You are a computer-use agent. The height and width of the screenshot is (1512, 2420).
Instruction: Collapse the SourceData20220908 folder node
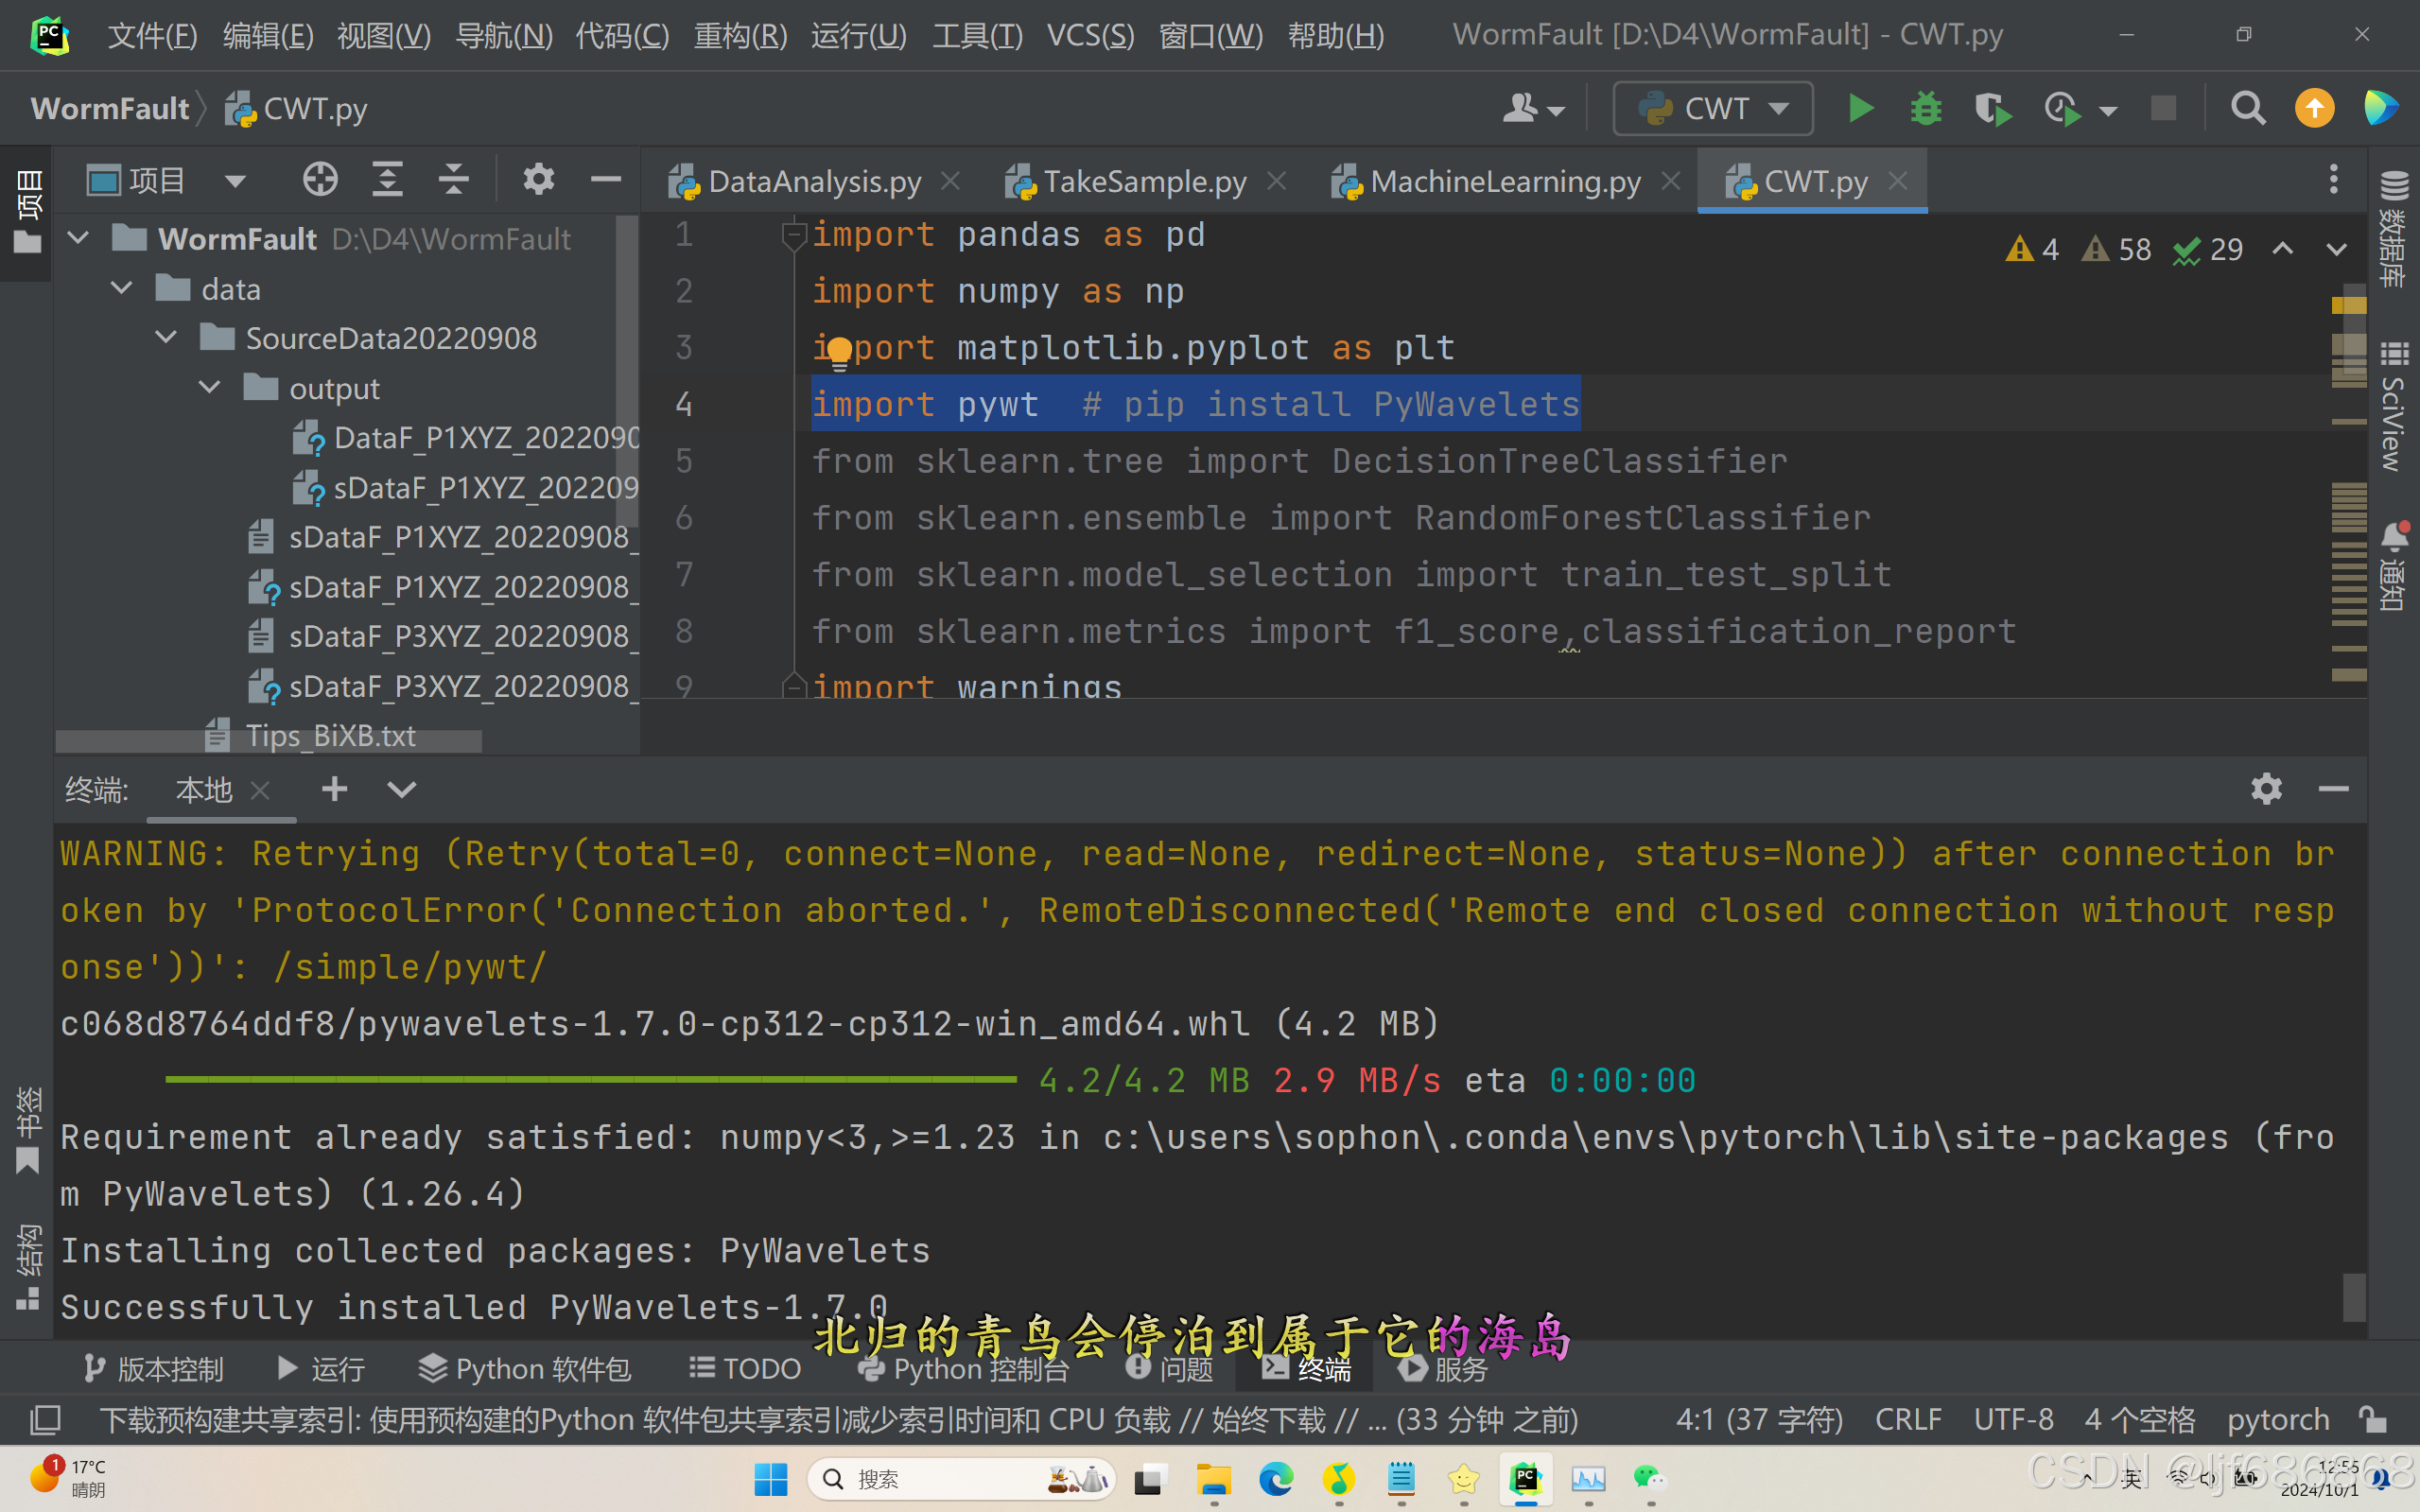167,338
